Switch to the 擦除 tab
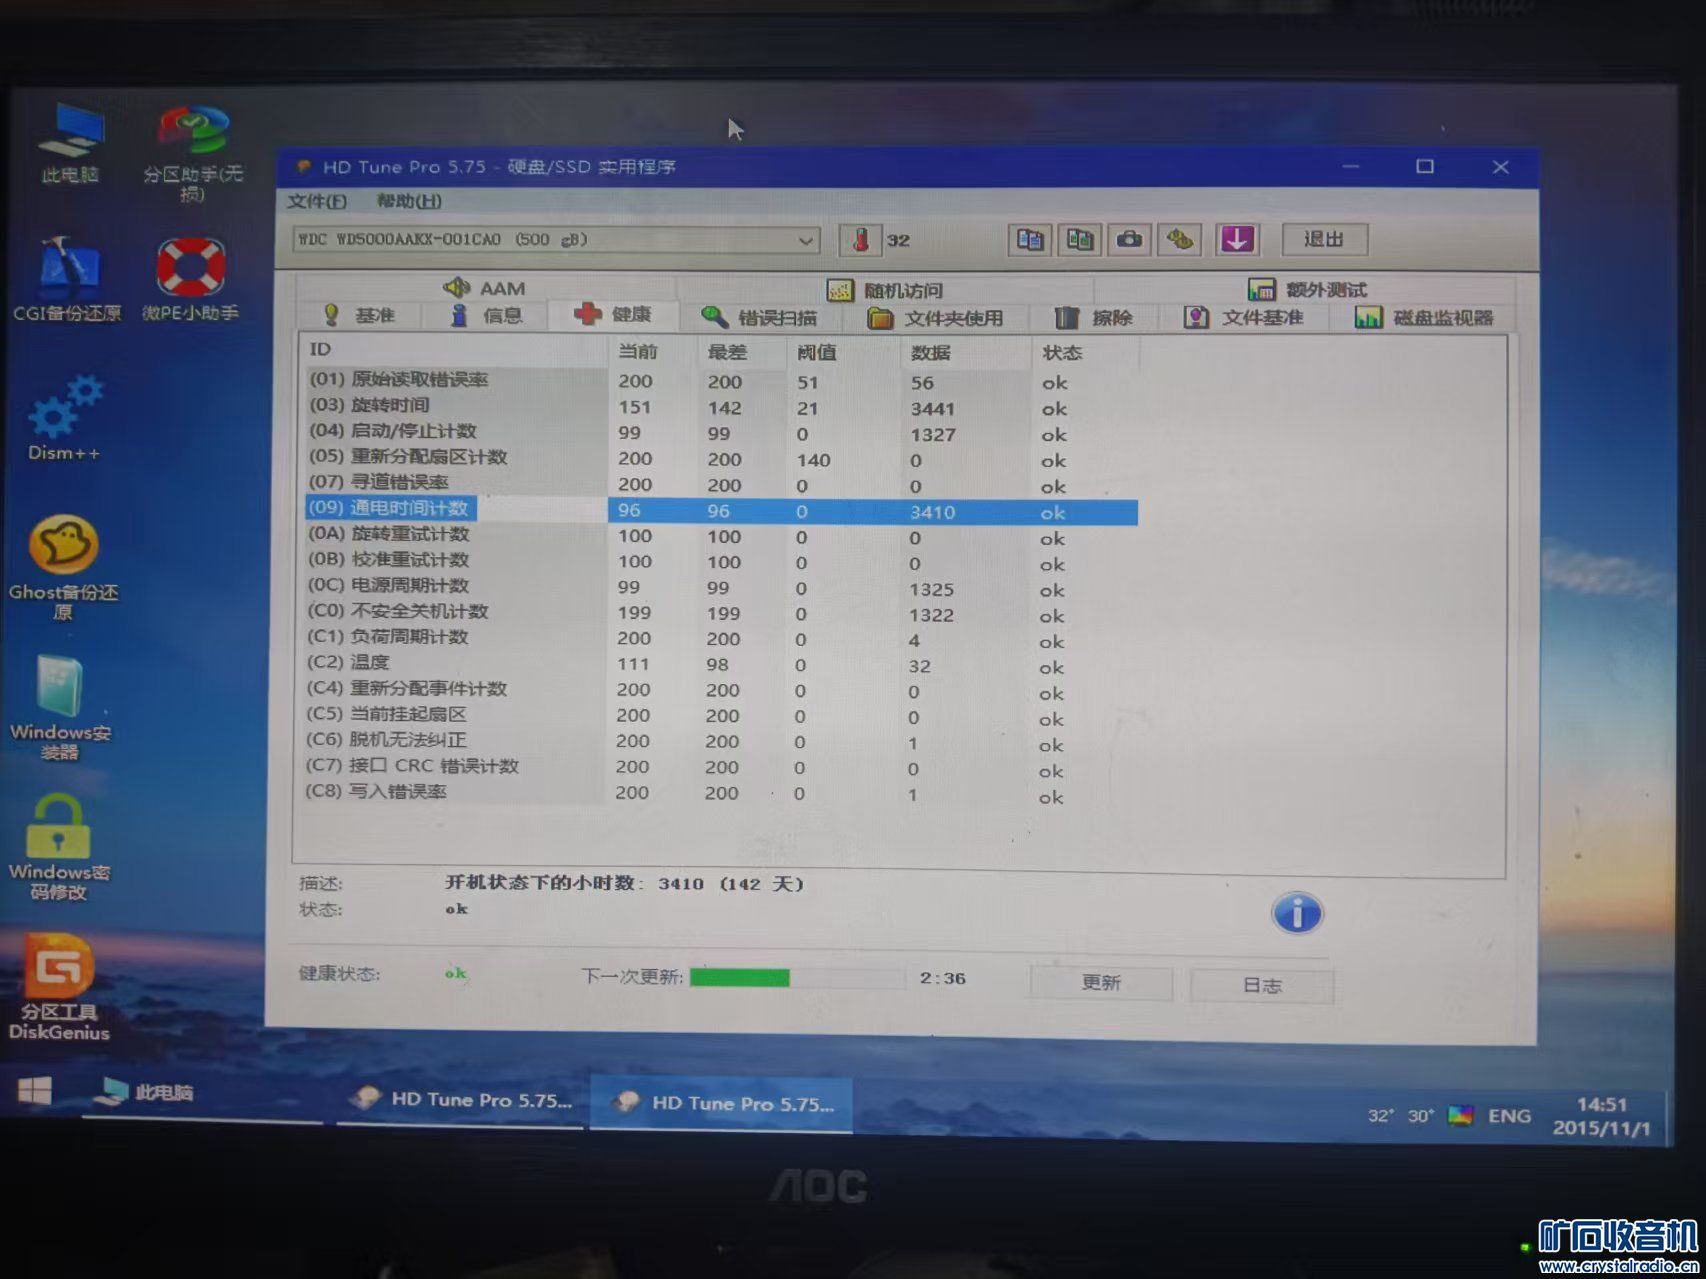The width and height of the screenshot is (1706, 1279). (x=1093, y=318)
